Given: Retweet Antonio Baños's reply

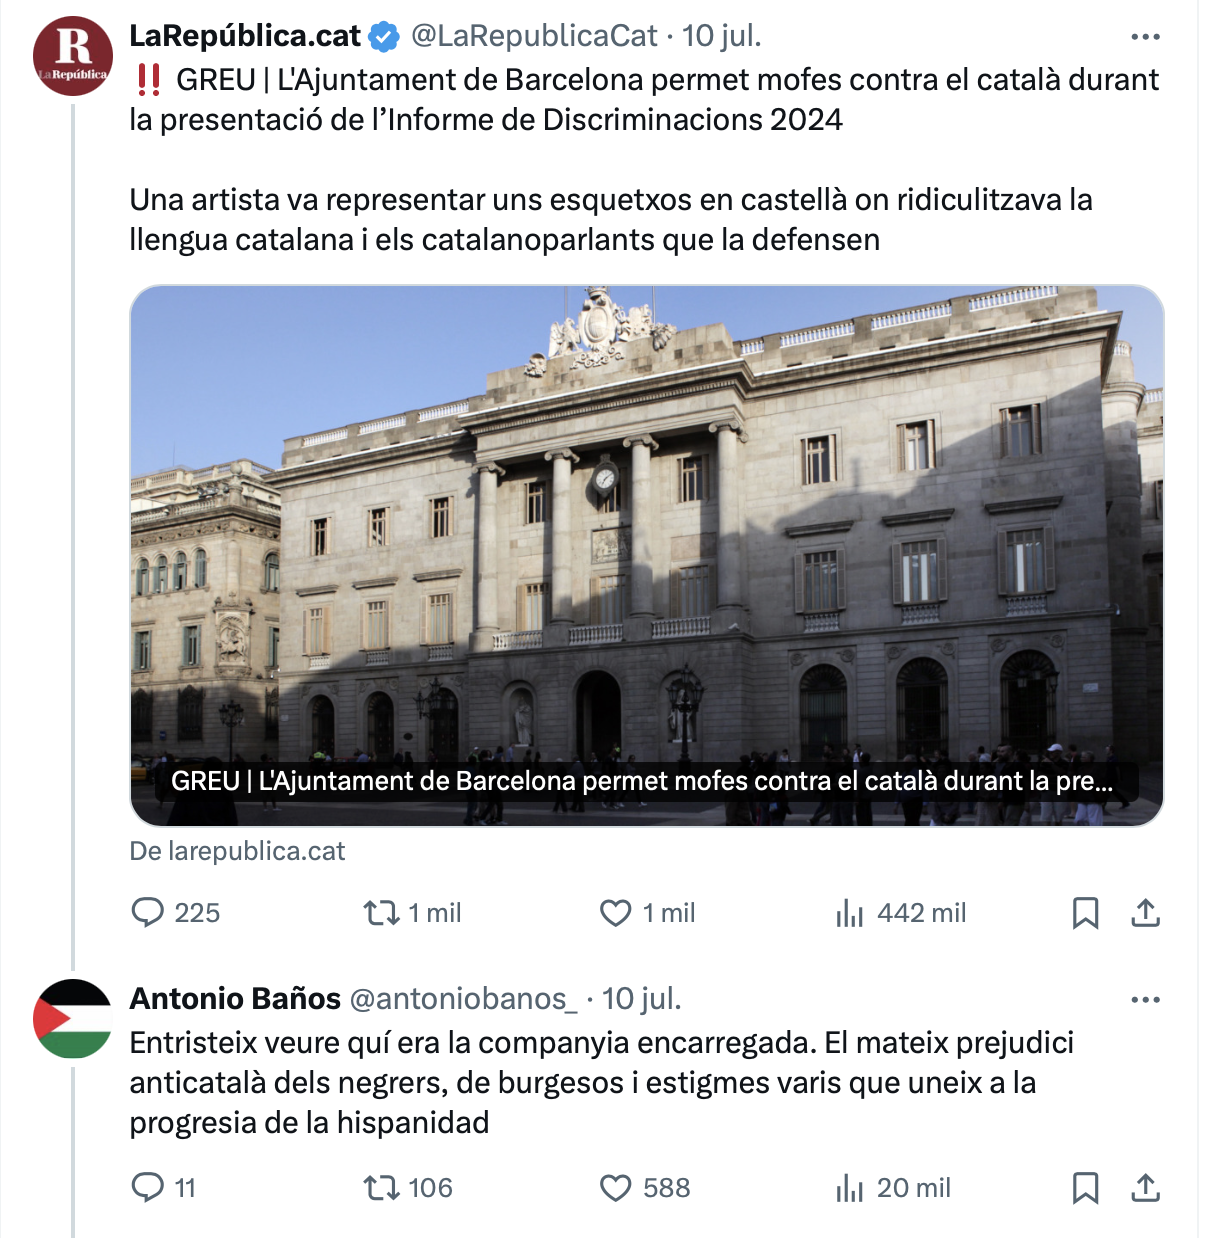Looking at the screenshot, I should [x=408, y=1188].
